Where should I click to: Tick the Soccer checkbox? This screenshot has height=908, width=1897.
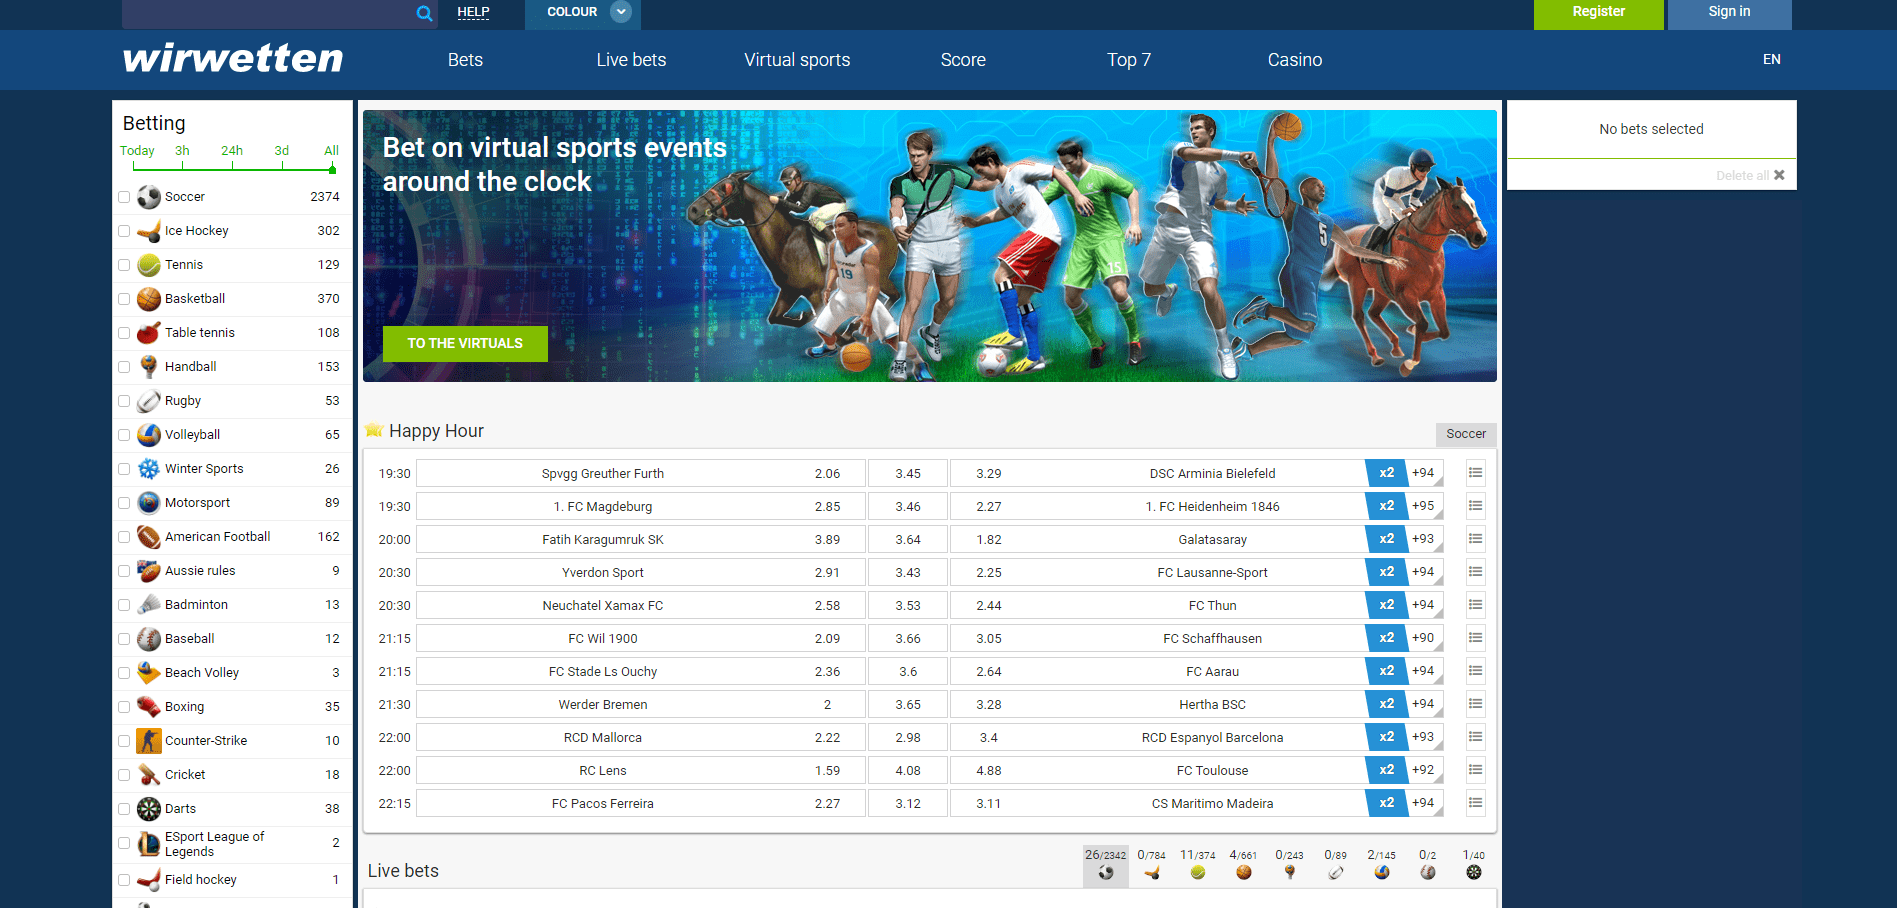[x=124, y=197]
